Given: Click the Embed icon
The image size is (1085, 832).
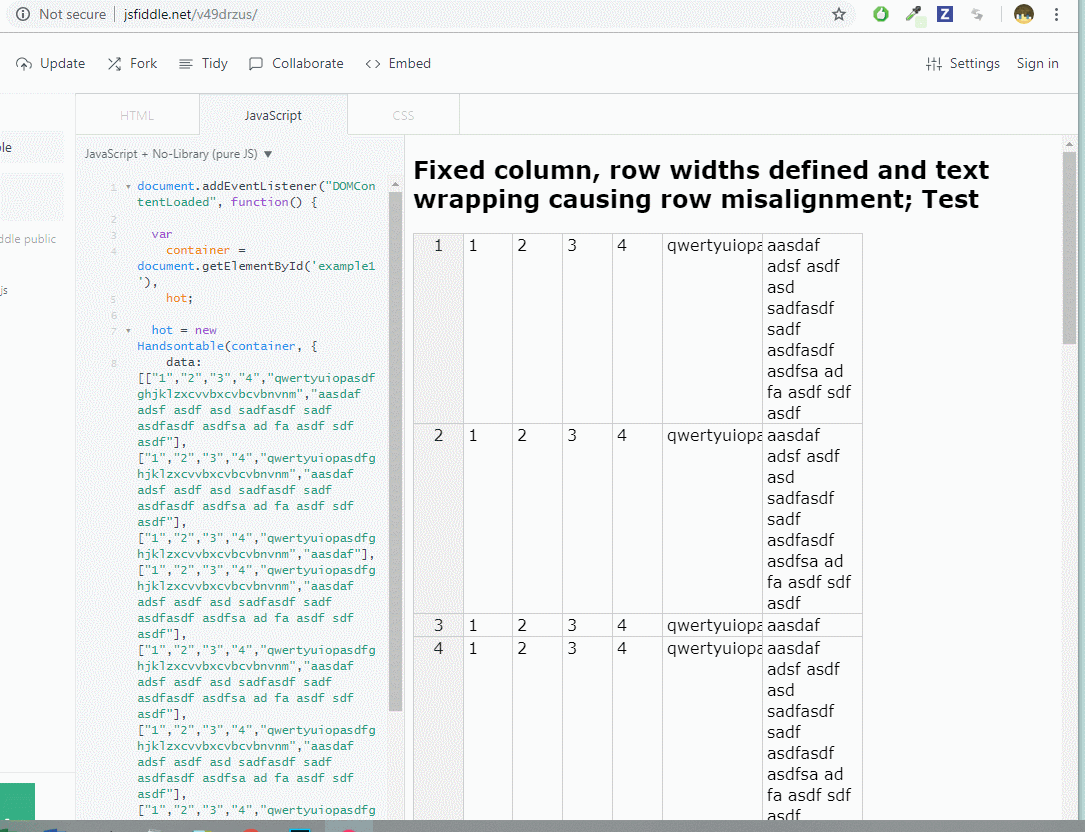Looking at the screenshot, I should pos(372,63).
